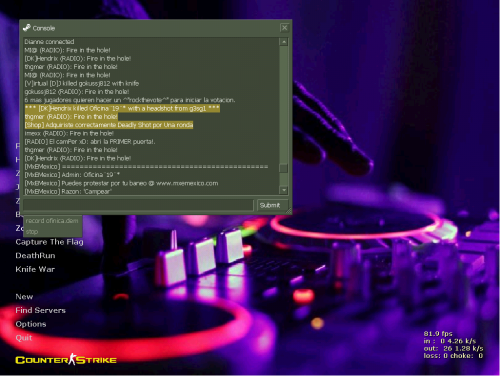Select Knife War from main menu
The image size is (500, 376).
tap(35, 269)
